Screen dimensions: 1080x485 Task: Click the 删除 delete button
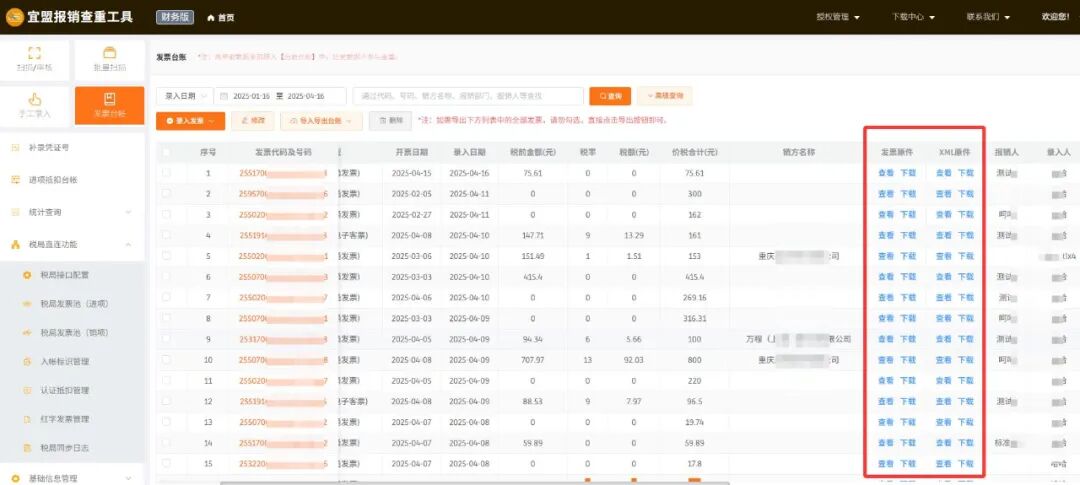coord(391,121)
